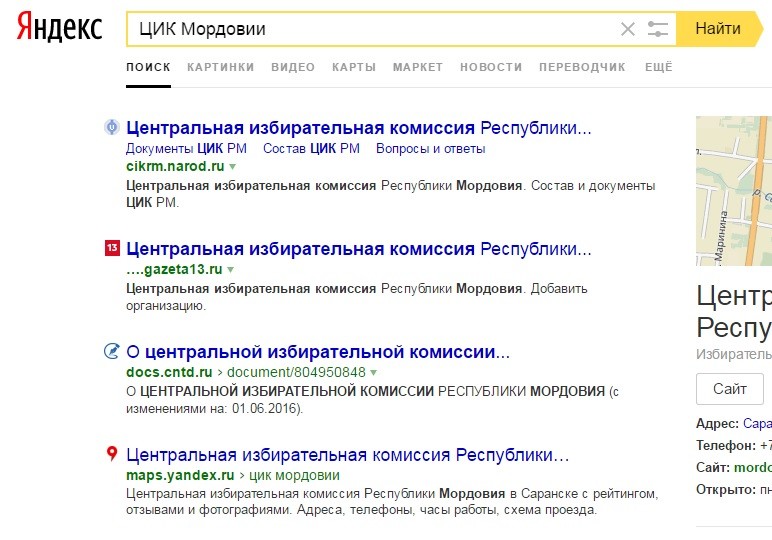Open the Yandex logo homepage
The width and height of the screenshot is (772, 540).
(60, 27)
